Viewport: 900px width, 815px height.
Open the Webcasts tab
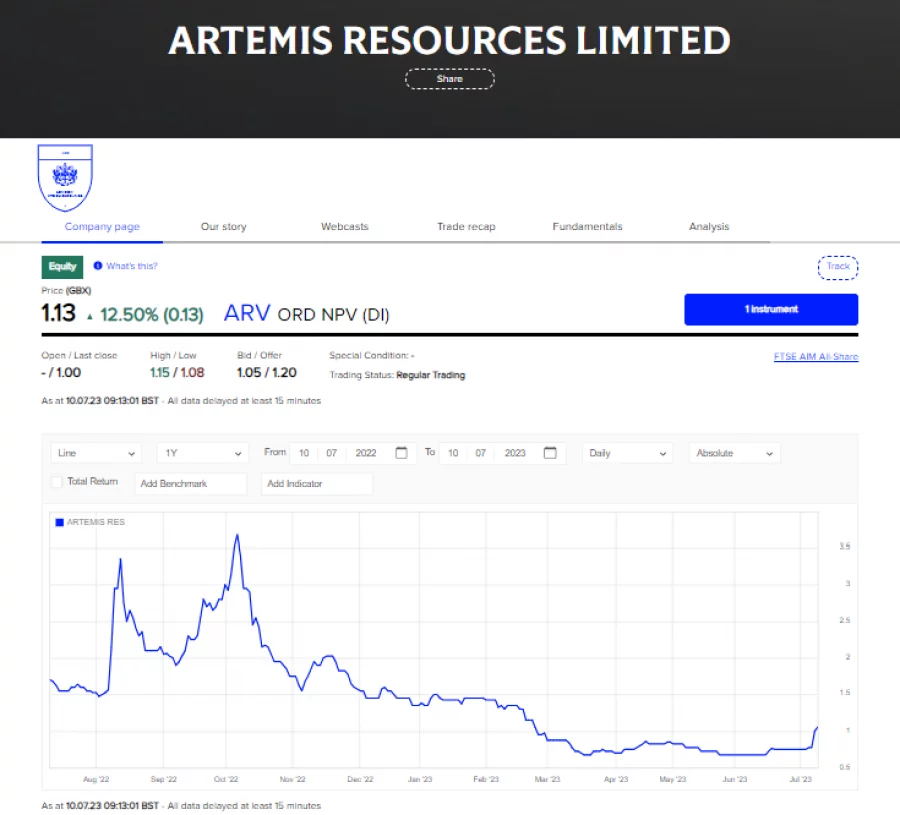[344, 227]
